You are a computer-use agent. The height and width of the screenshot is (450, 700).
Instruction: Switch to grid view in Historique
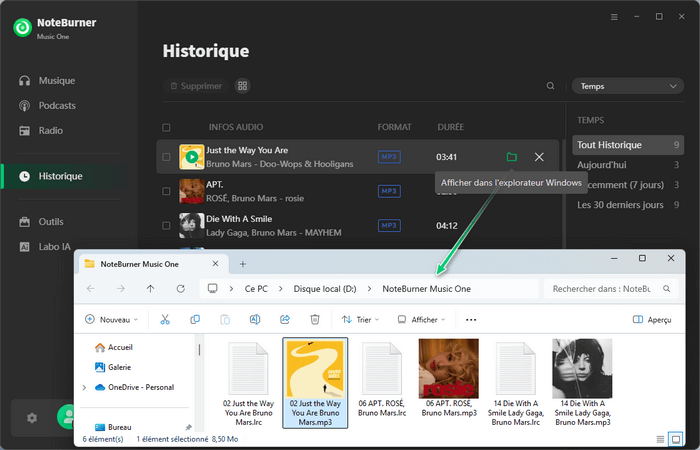pos(242,86)
